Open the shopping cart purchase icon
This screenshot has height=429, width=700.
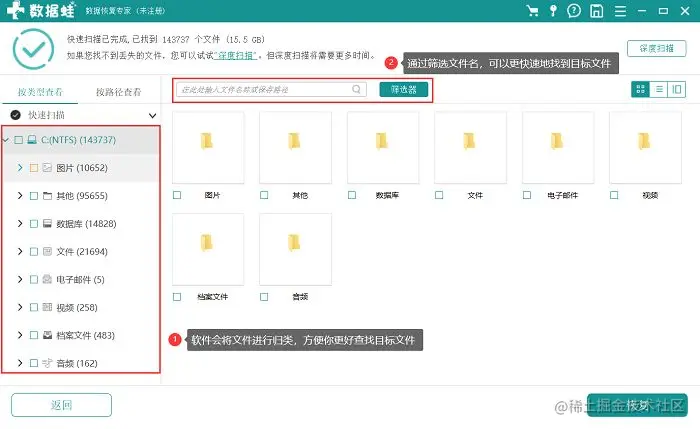pyautogui.click(x=532, y=11)
